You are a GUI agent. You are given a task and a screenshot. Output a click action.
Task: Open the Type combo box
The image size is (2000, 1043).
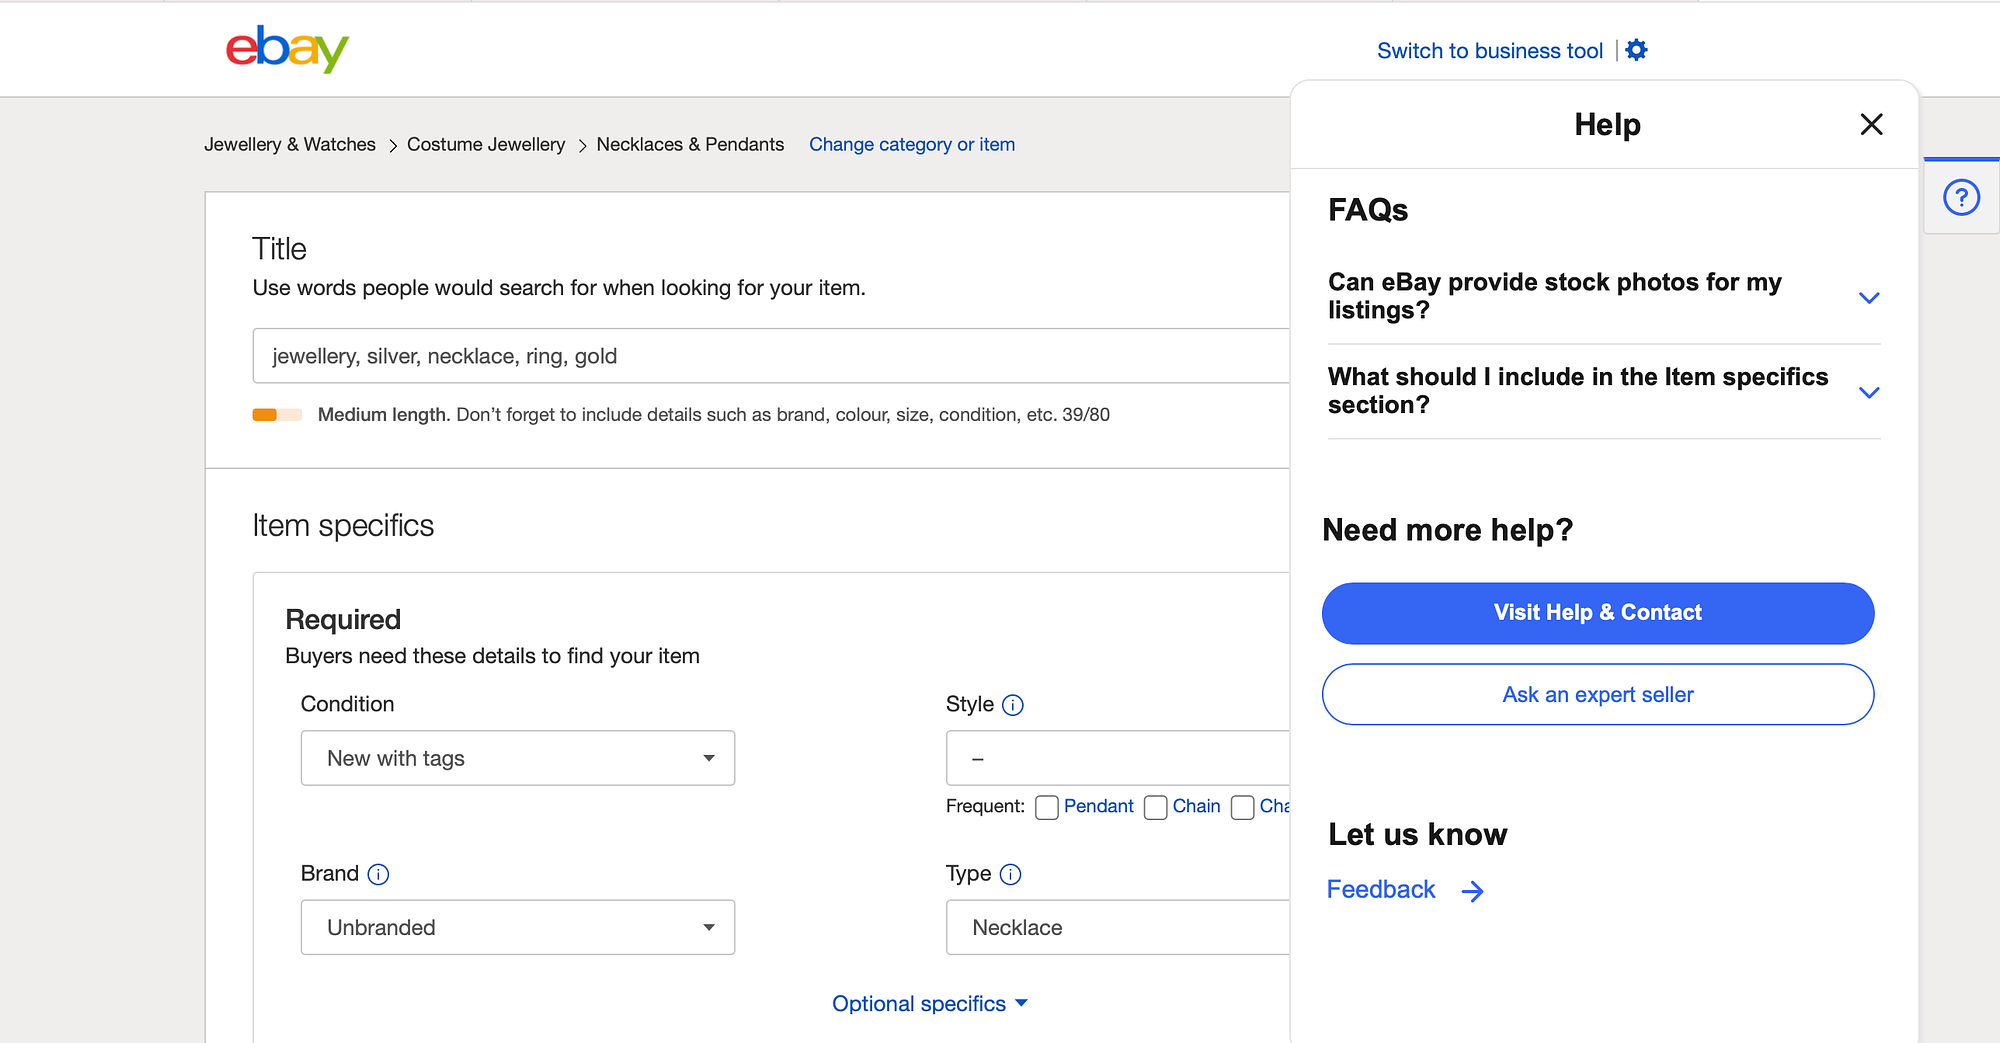(1118, 927)
